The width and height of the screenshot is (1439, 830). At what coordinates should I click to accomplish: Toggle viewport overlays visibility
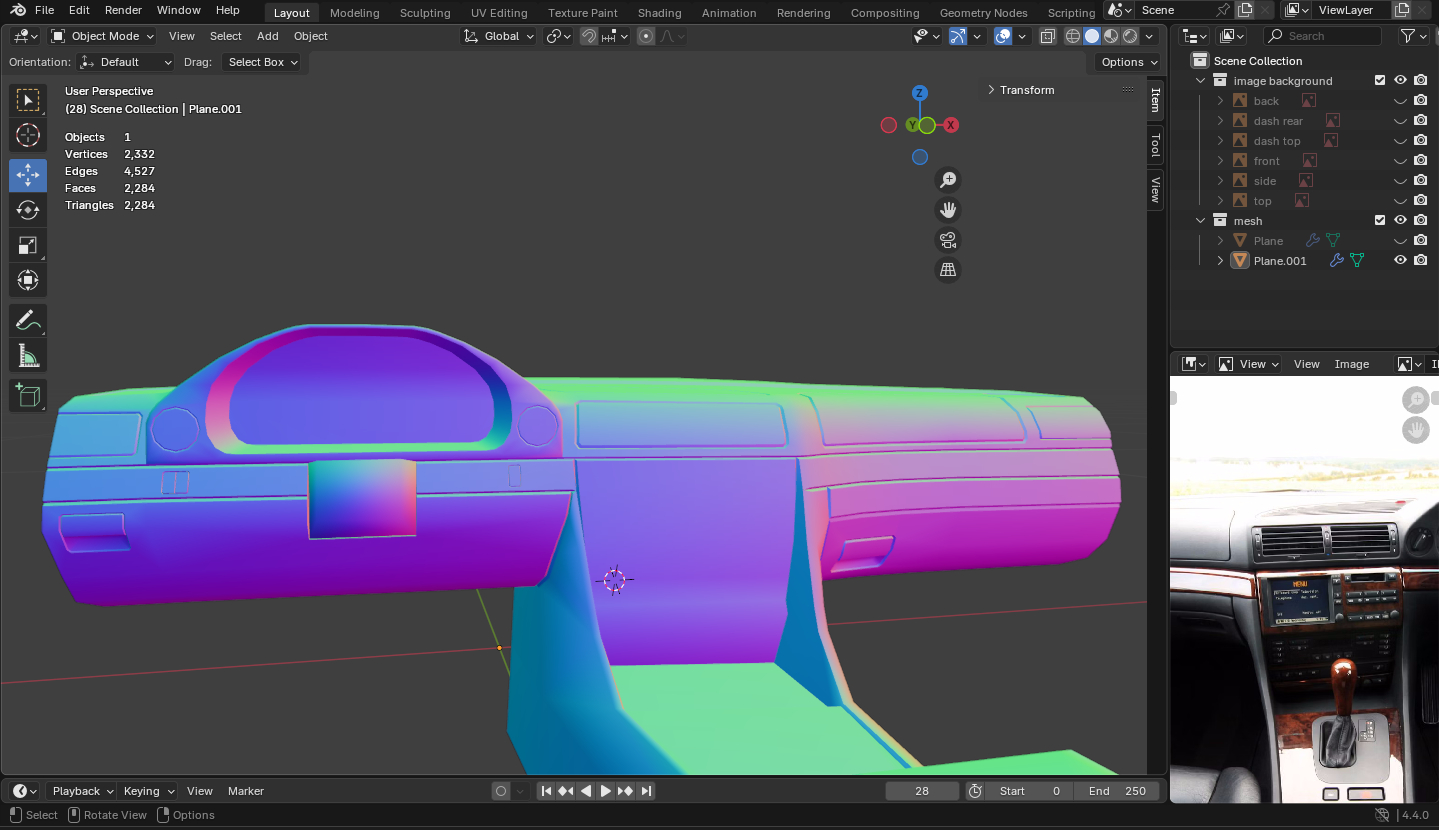click(1003, 36)
